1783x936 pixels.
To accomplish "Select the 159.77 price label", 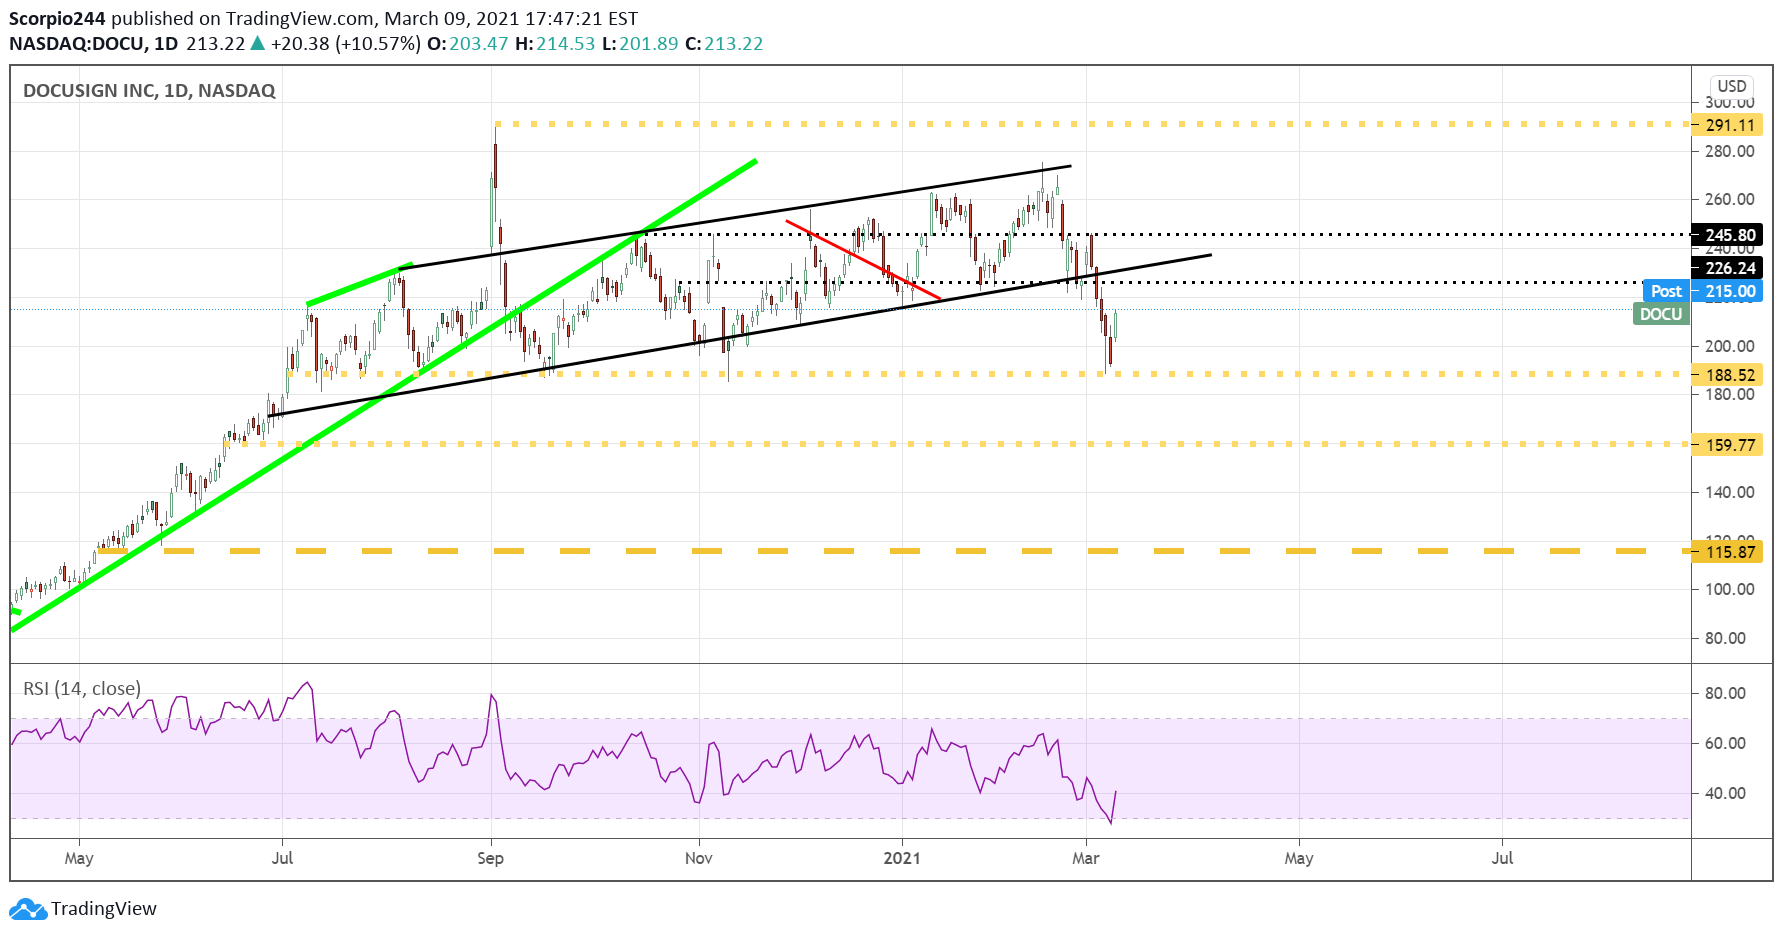I will click(1727, 445).
